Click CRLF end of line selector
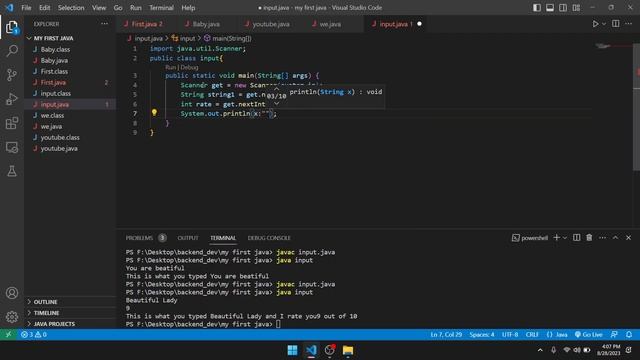Image resolution: width=640 pixels, height=360 pixels. [532, 334]
